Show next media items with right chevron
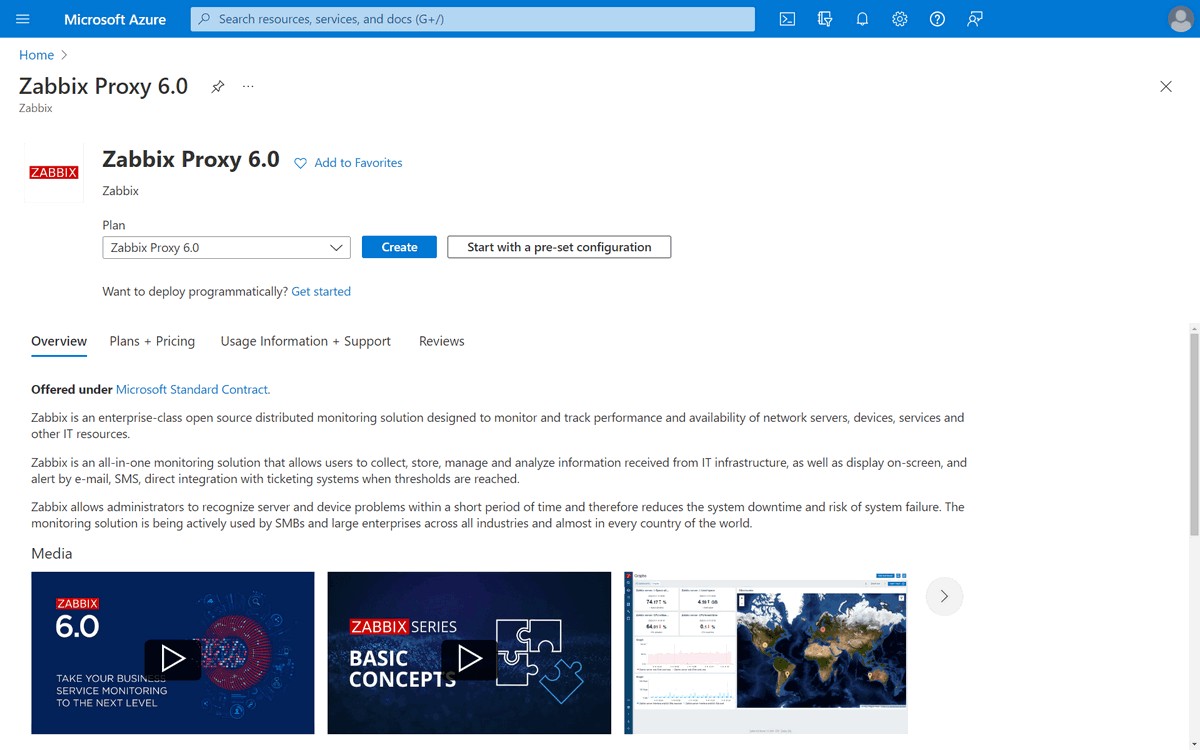Viewport: 1200px width, 750px height. tap(943, 596)
